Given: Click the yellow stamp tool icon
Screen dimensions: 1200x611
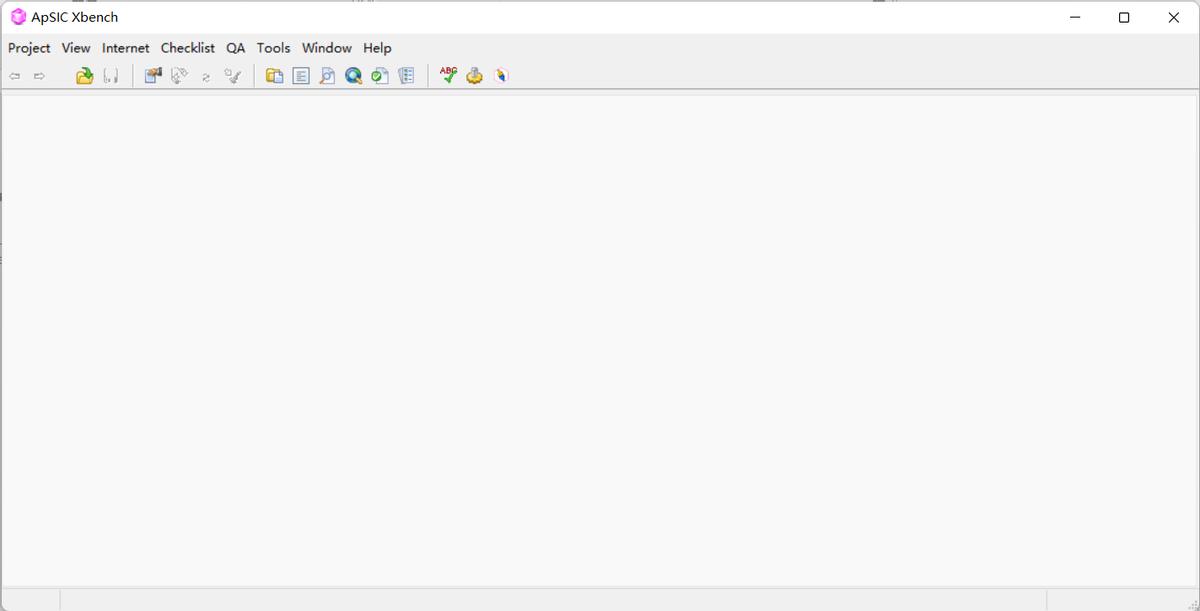Looking at the screenshot, I should click(475, 76).
